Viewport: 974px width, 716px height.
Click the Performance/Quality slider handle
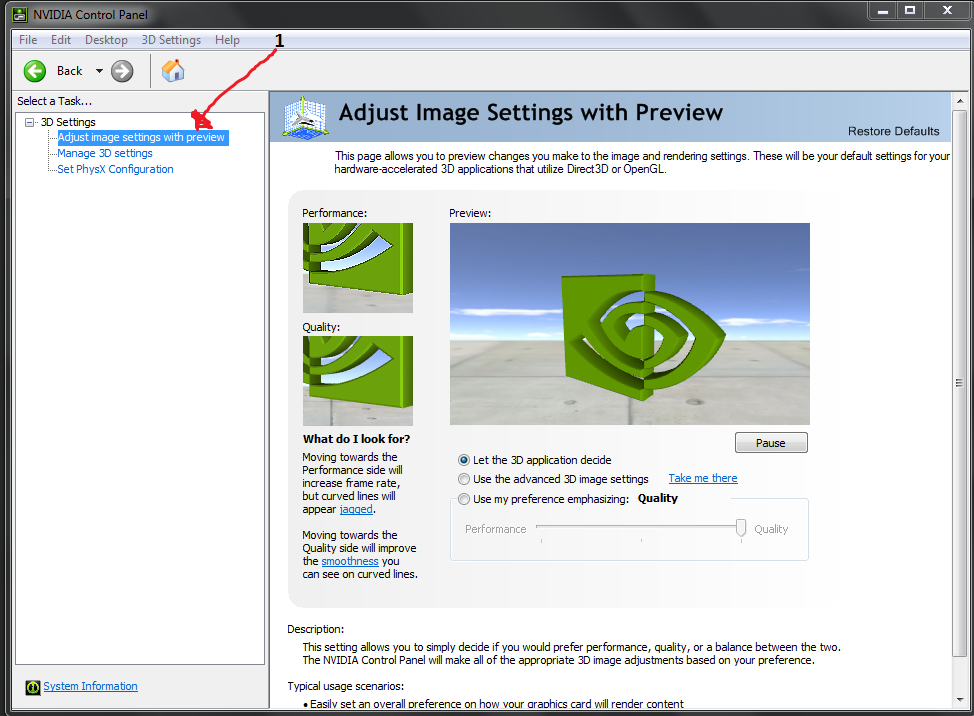(x=740, y=528)
